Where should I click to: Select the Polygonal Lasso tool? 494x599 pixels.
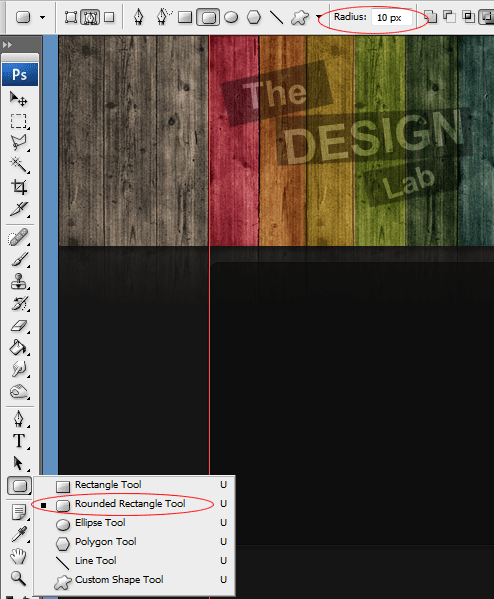[19, 143]
